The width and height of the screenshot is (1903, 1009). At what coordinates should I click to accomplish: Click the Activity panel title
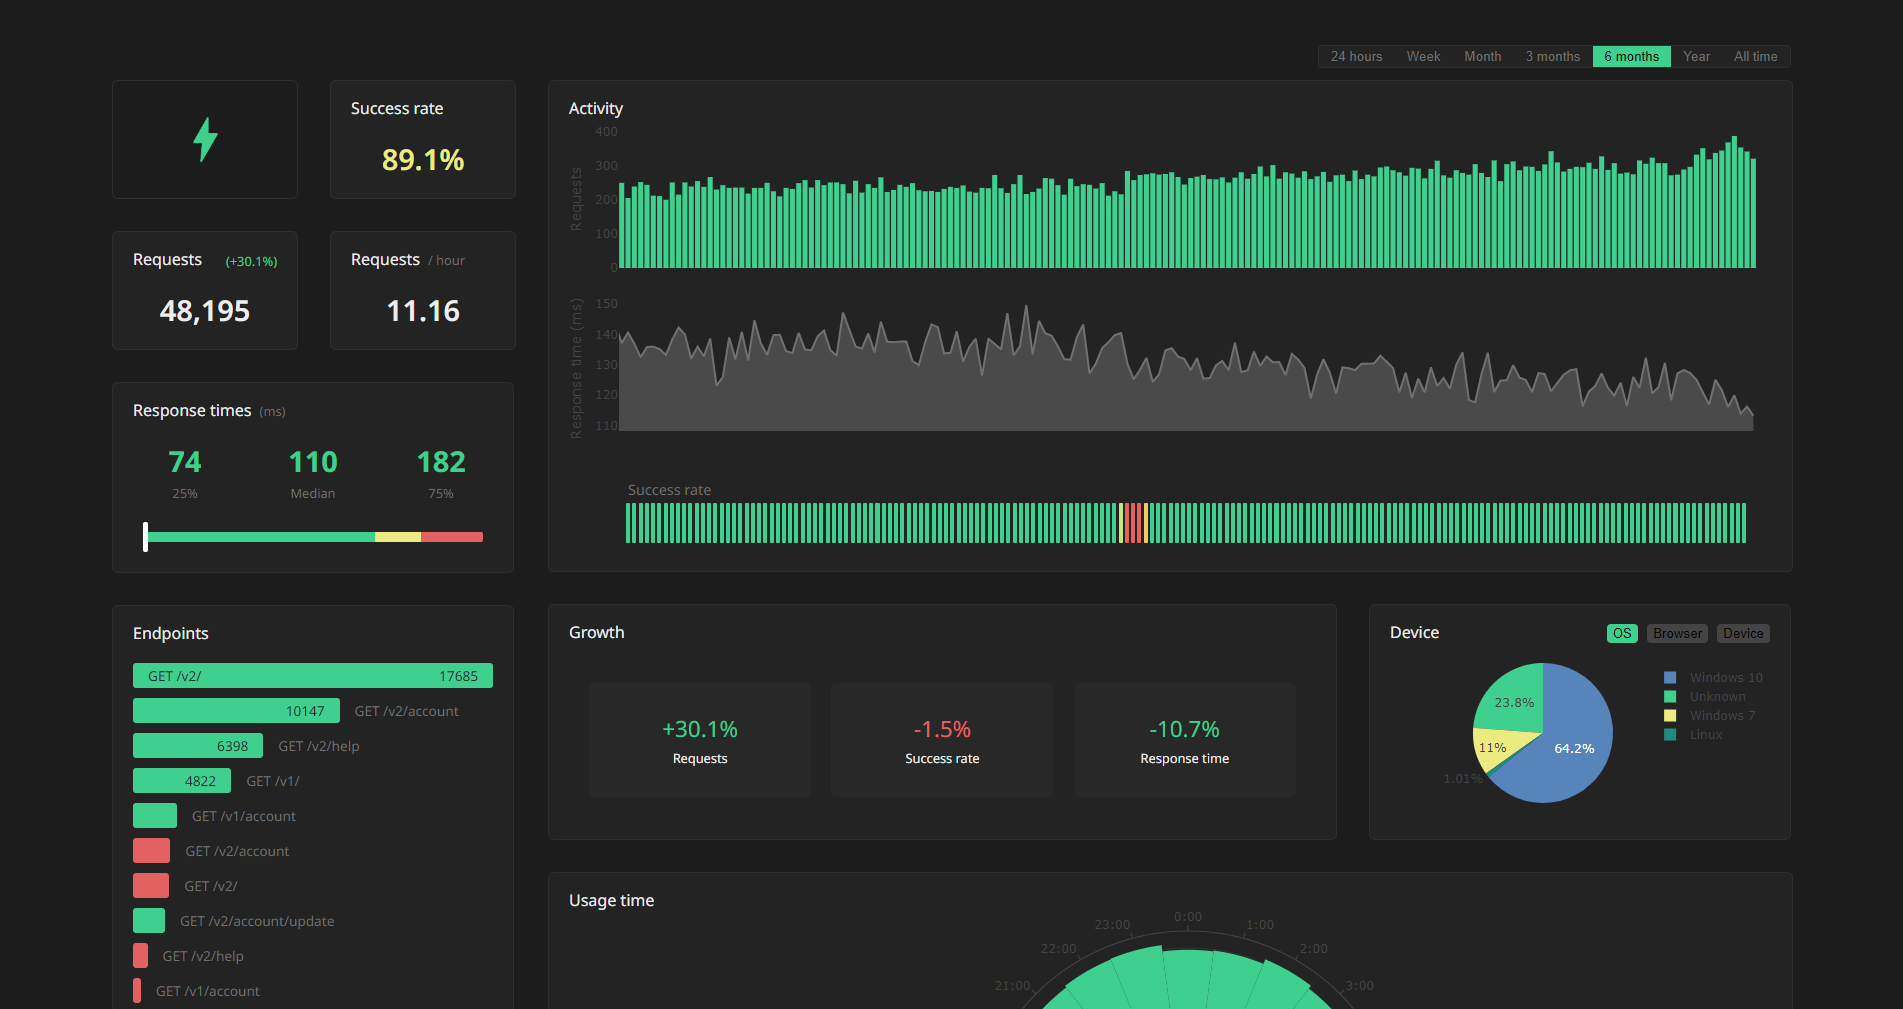click(x=596, y=108)
